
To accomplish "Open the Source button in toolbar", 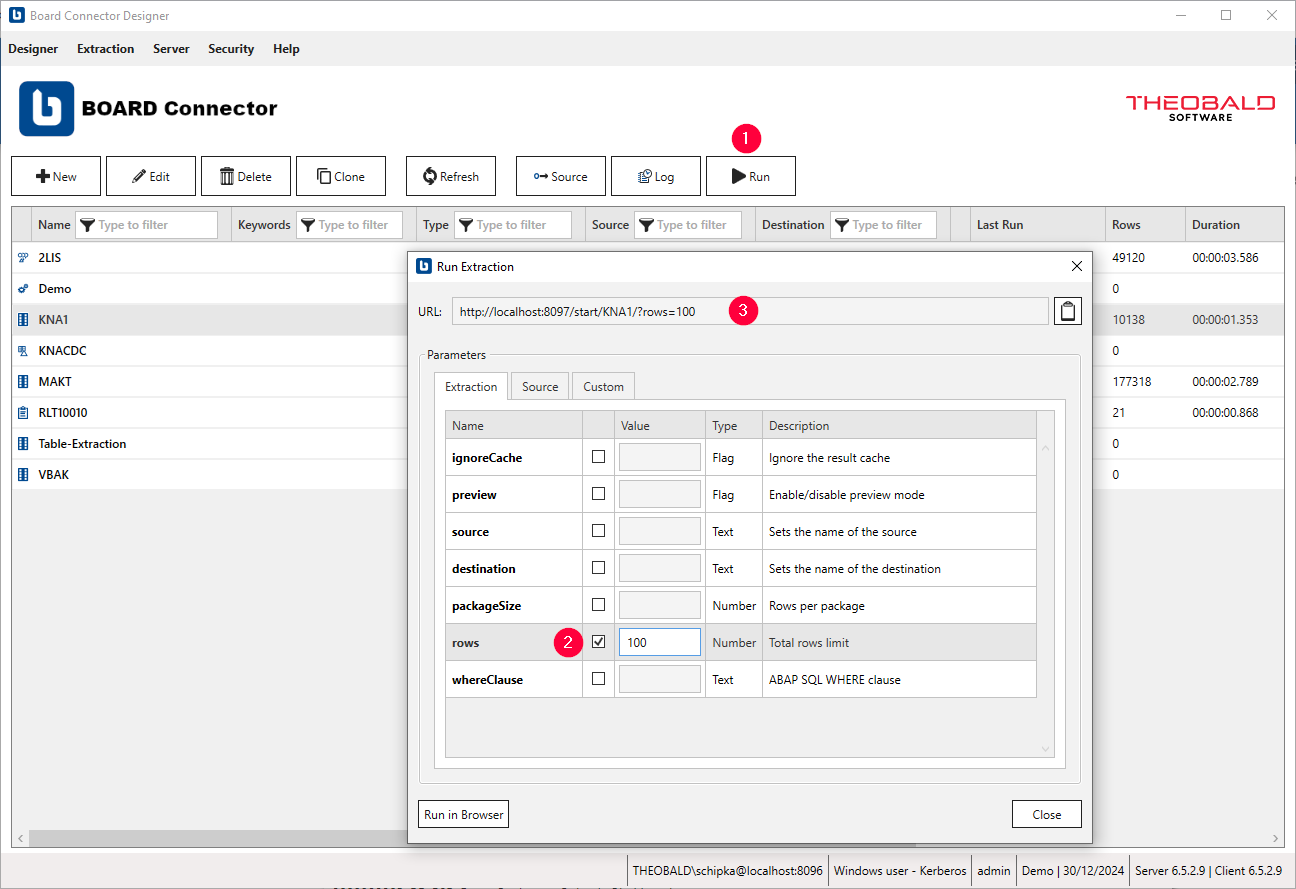I will 561,176.
